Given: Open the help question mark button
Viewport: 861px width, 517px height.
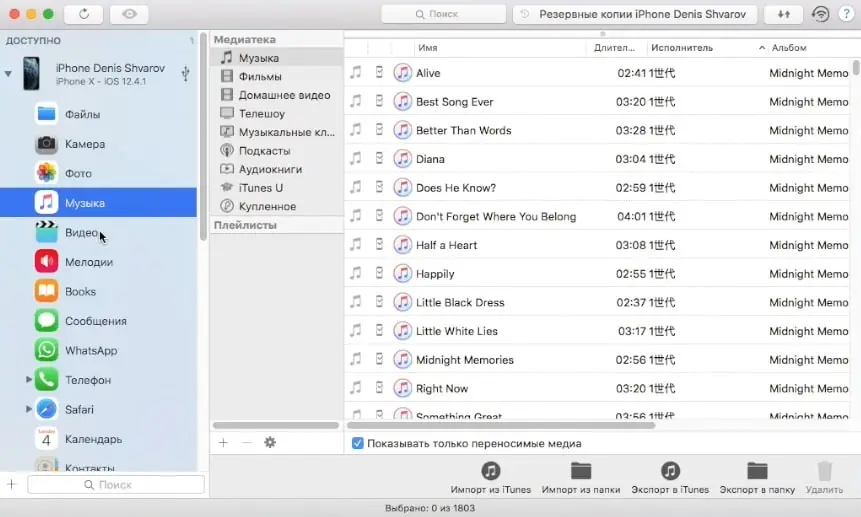Looking at the screenshot, I should pyautogui.click(x=846, y=14).
